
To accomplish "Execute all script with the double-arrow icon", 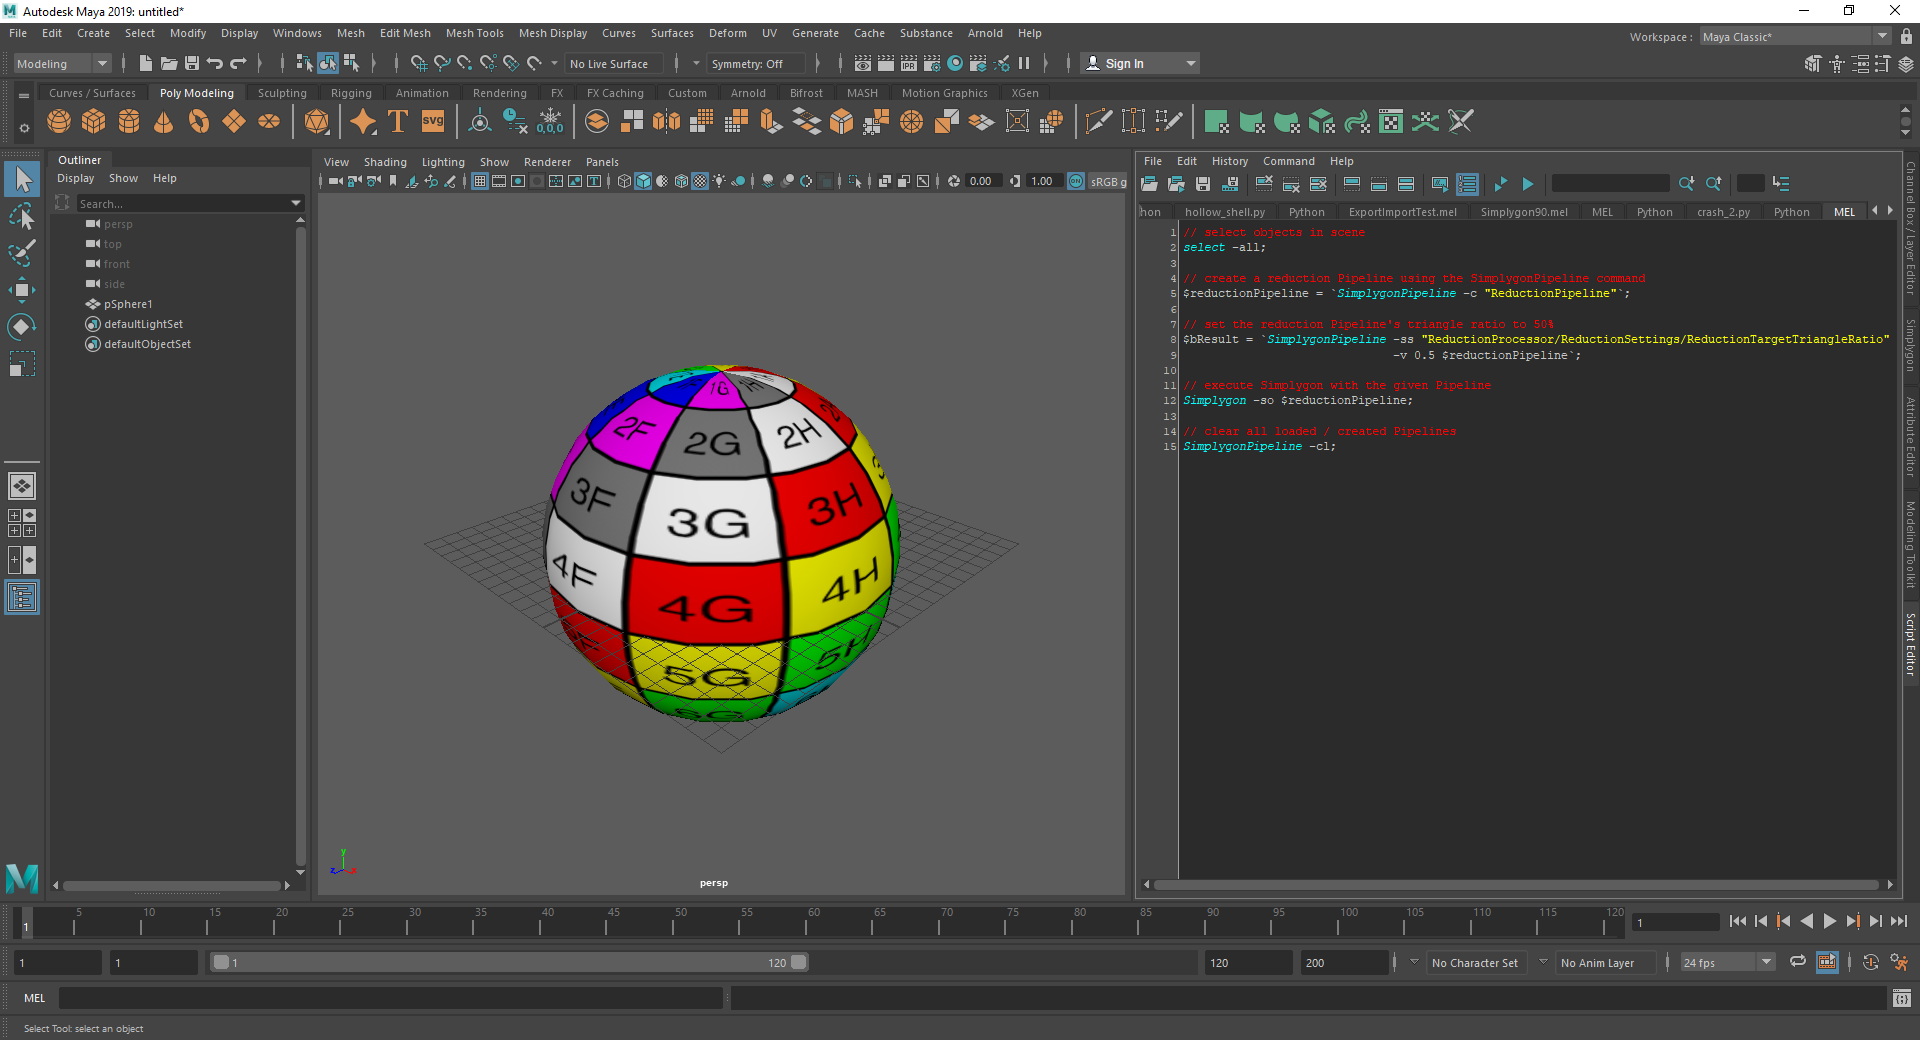I will tap(1500, 184).
